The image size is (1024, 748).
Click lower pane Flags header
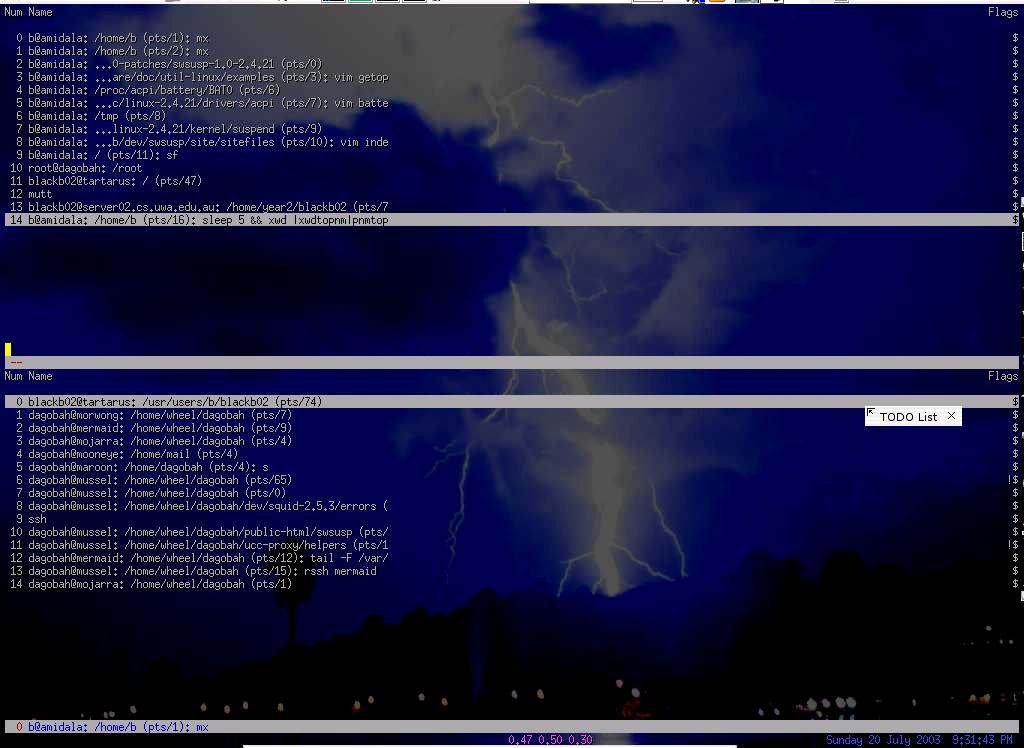pyautogui.click(x=1002, y=376)
